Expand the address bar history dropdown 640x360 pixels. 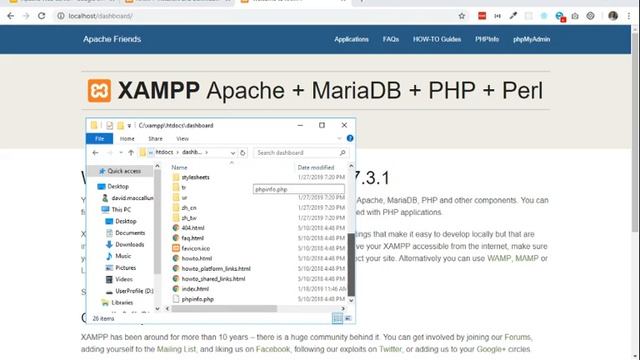pyautogui.click(x=233, y=153)
